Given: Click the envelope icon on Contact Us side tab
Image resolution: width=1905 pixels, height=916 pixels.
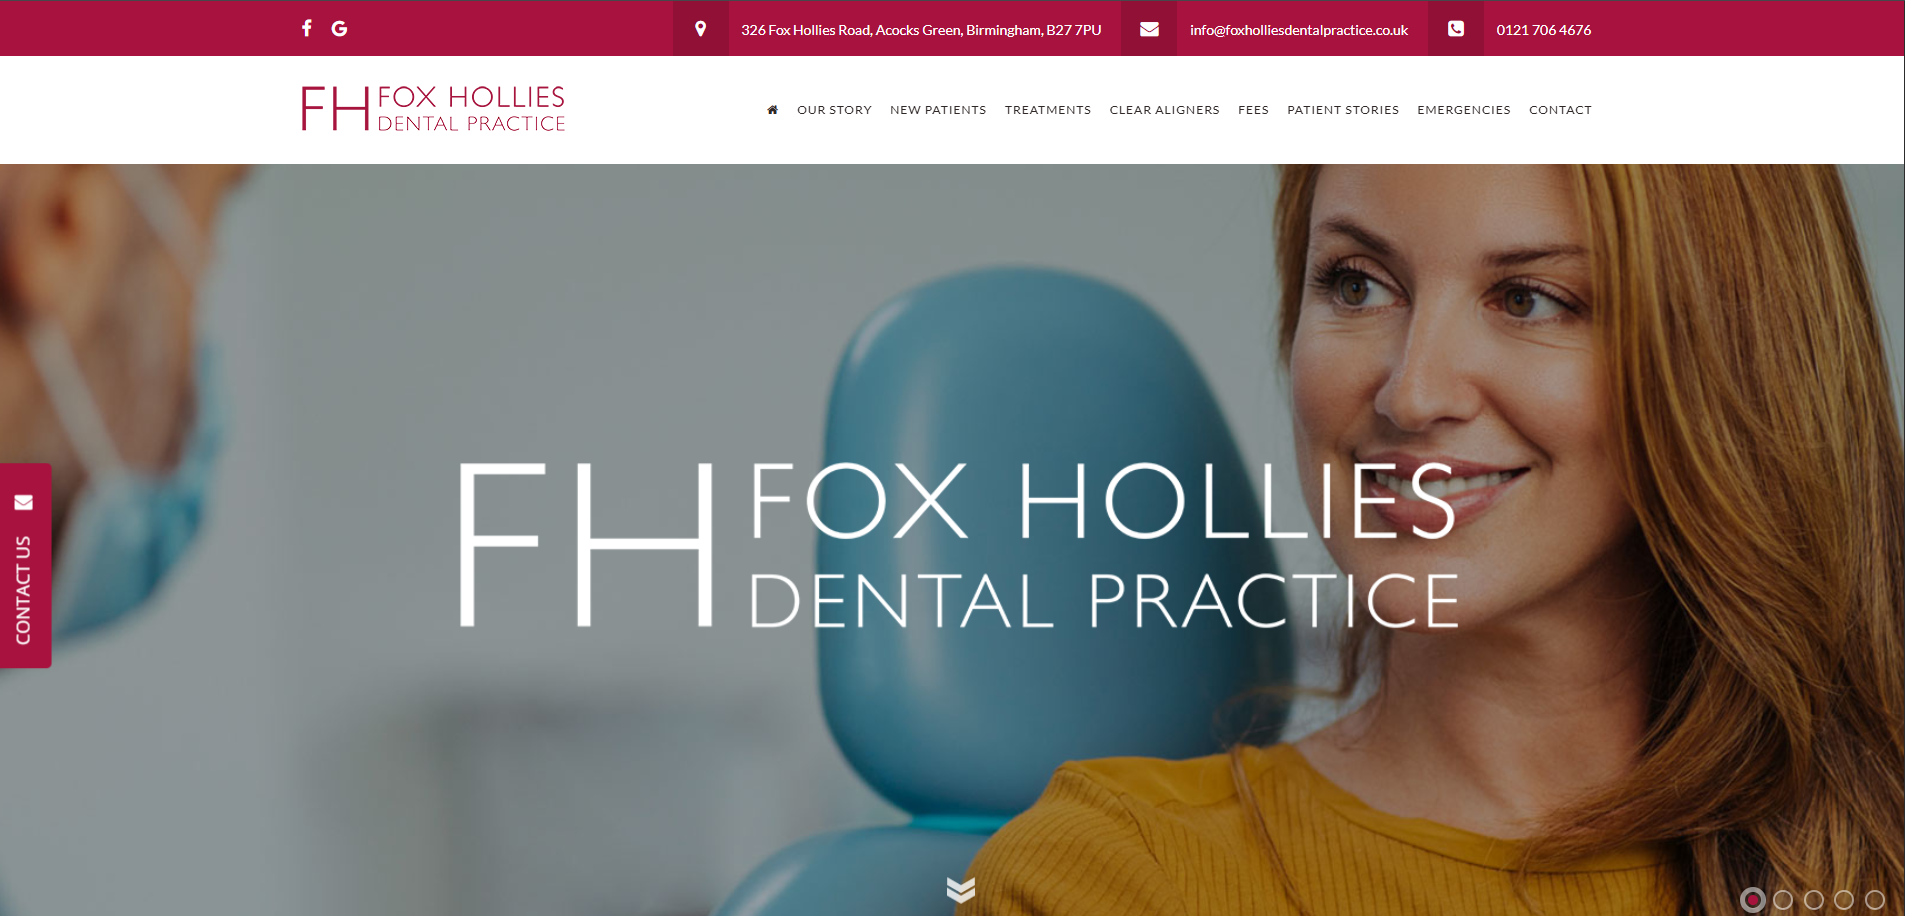Looking at the screenshot, I should 24,502.
